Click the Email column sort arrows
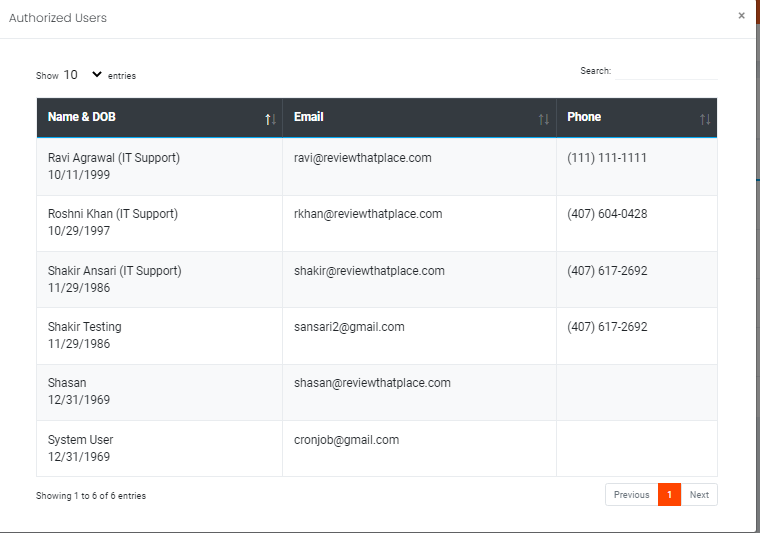This screenshot has height=533, width=760. click(x=544, y=119)
